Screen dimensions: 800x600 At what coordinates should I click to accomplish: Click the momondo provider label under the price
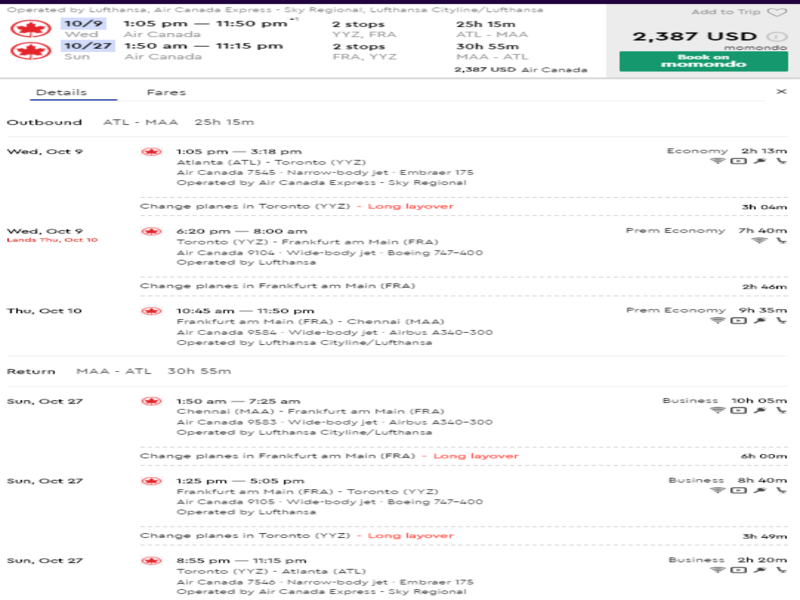point(756,47)
